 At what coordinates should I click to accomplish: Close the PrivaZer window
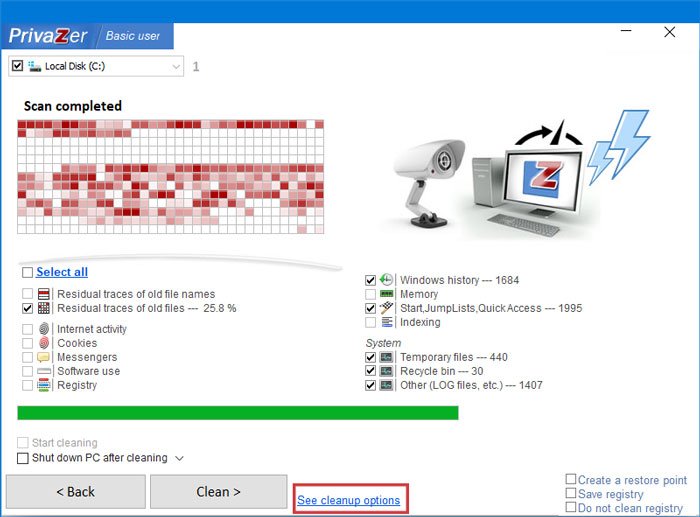pos(669,32)
